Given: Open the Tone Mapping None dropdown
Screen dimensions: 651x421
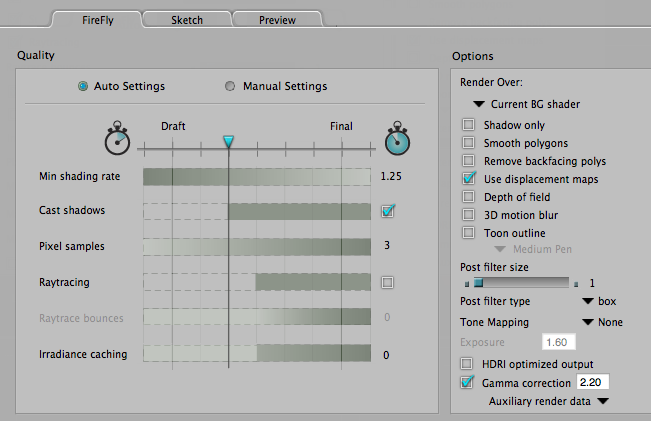Looking at the screenshot, I should [602, 322].
